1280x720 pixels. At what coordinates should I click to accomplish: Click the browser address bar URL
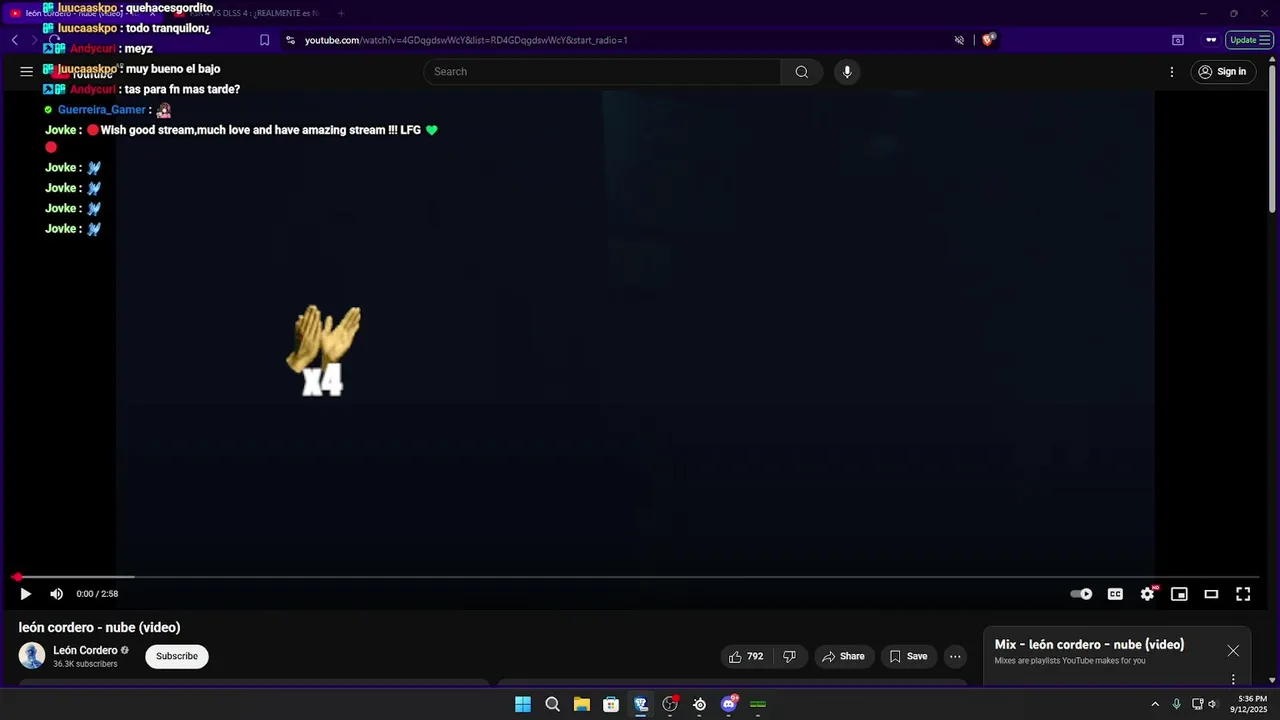pyautogui.click(x=466, y=40)
